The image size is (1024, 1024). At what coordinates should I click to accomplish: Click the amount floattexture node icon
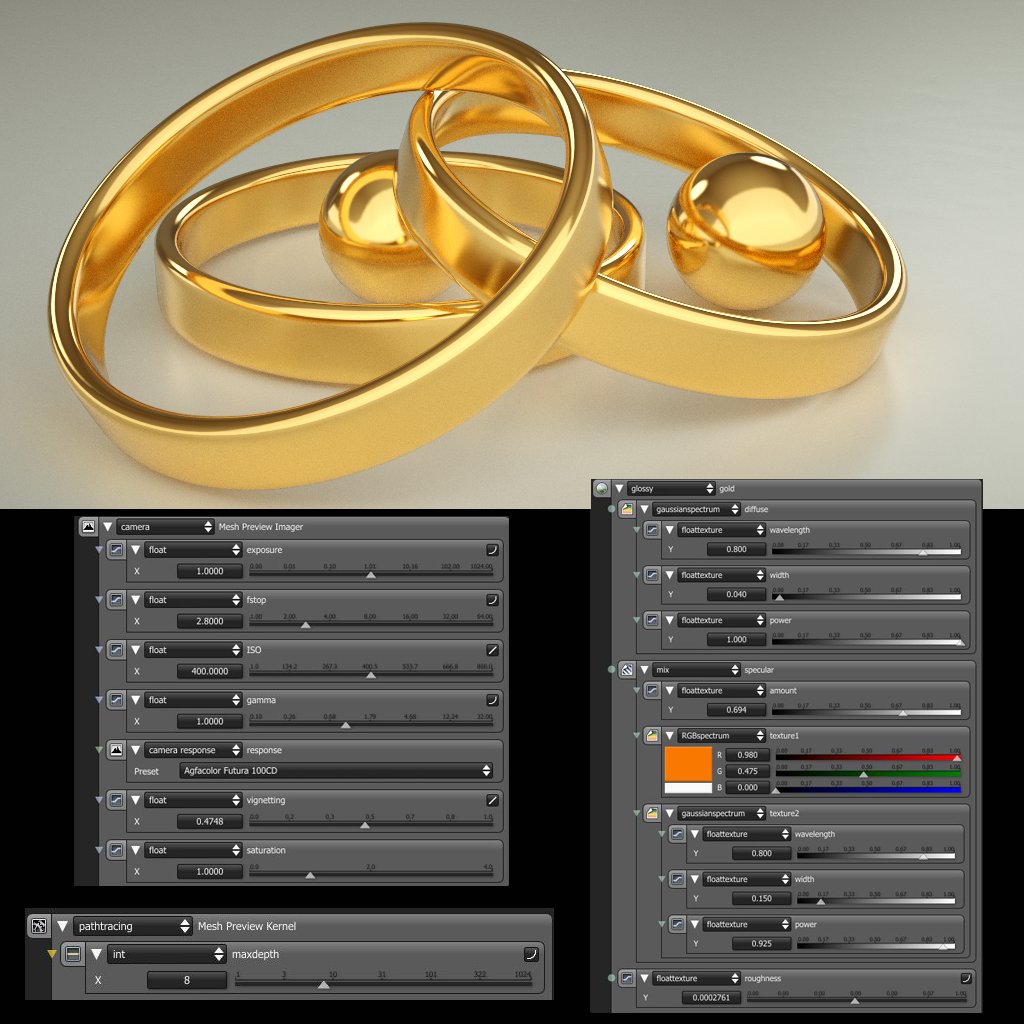click(x=652, y=691)
